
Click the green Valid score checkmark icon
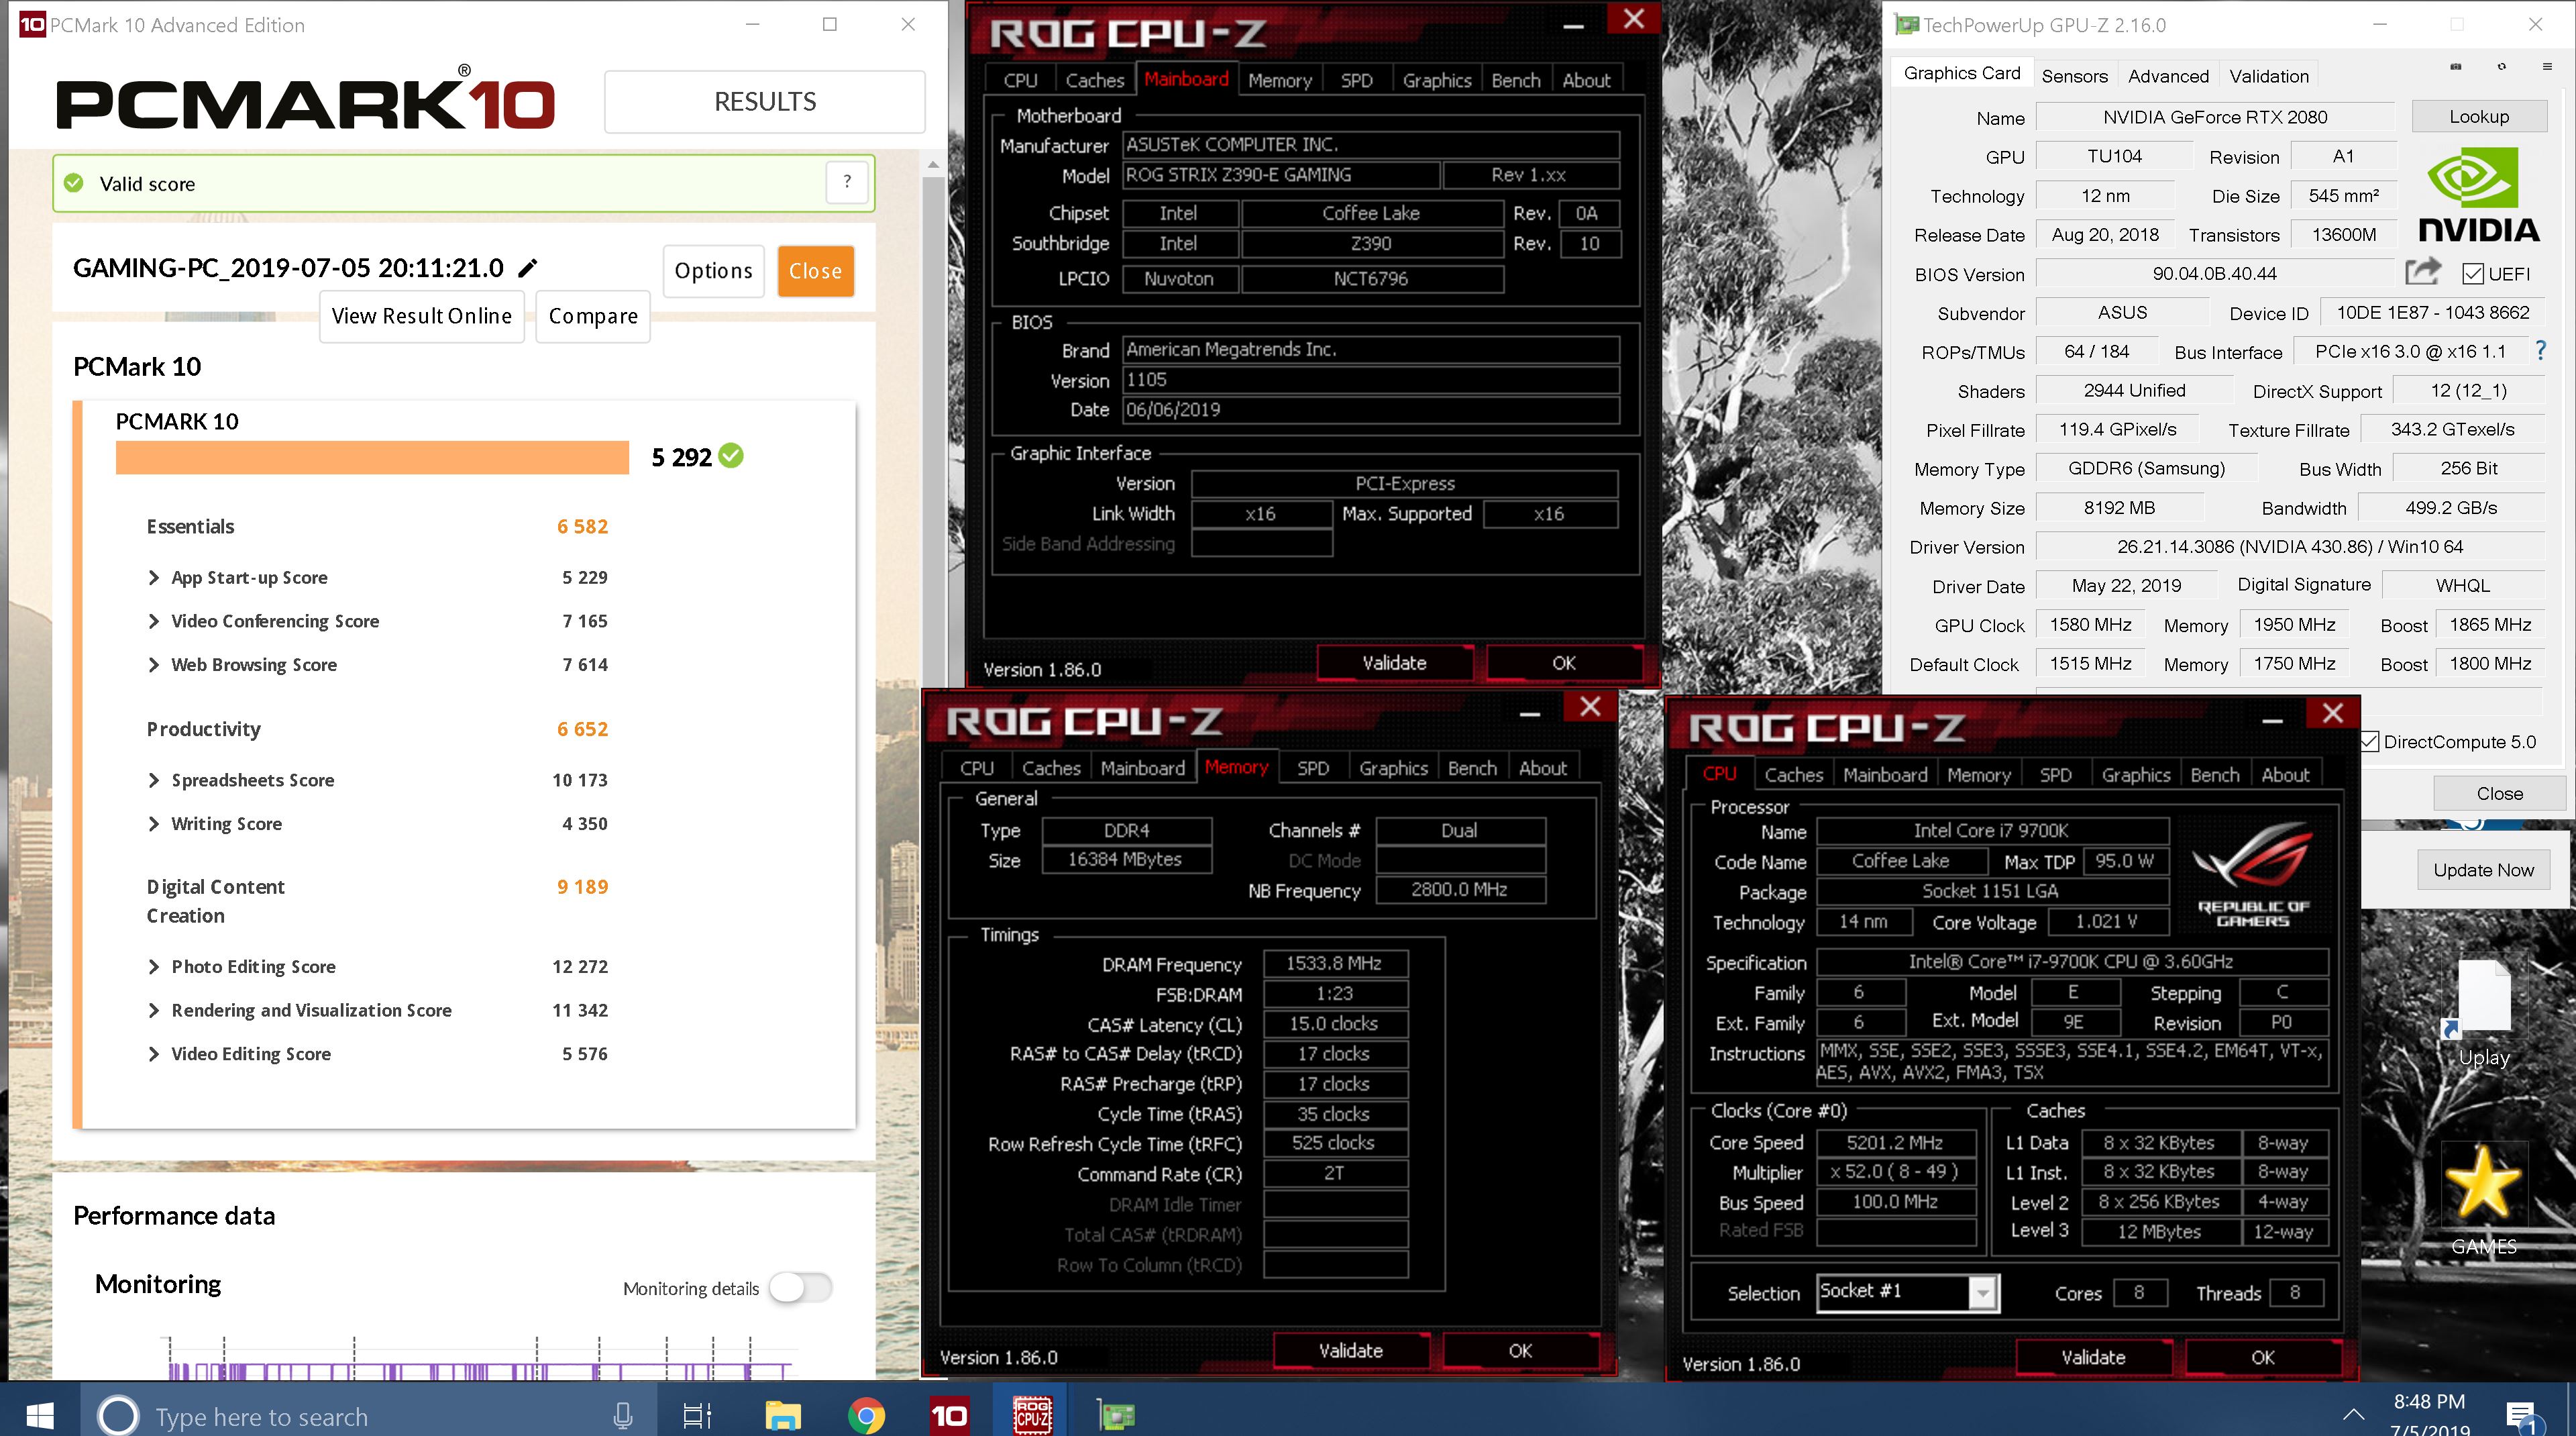tap(74, 183)
